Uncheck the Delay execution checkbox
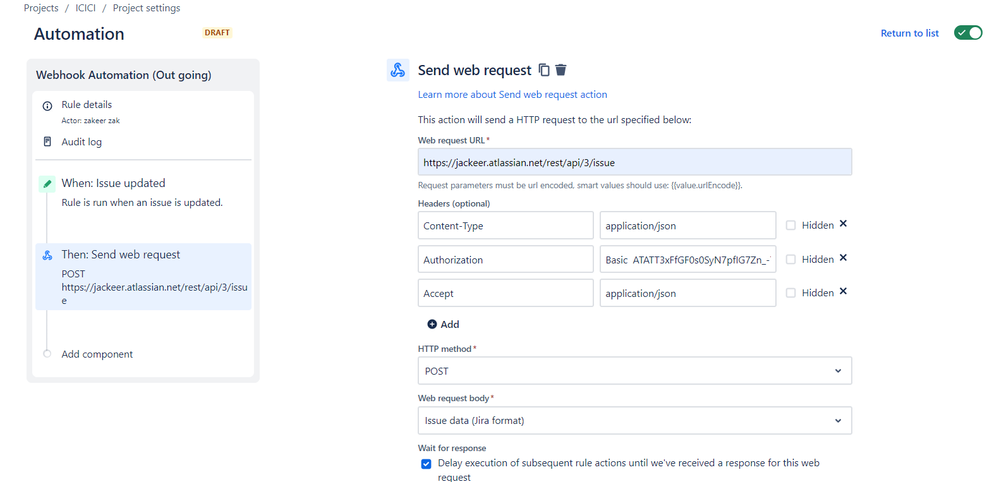This screenshot has width=999, height=482. (427, 463)
